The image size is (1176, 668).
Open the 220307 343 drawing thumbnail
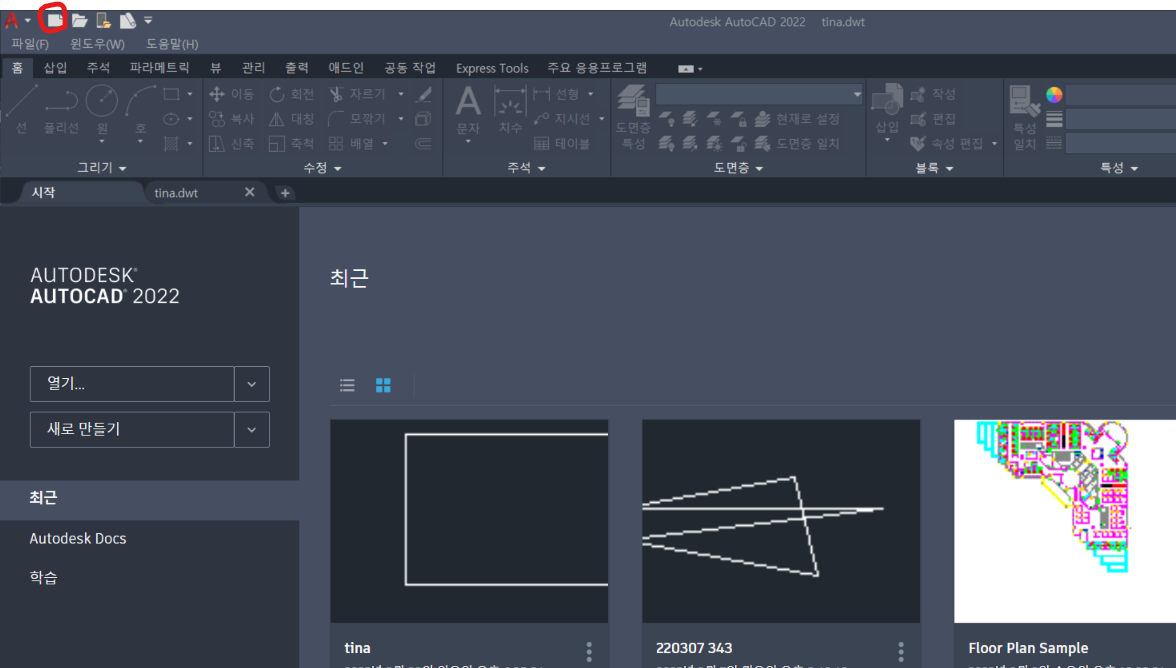781,521
